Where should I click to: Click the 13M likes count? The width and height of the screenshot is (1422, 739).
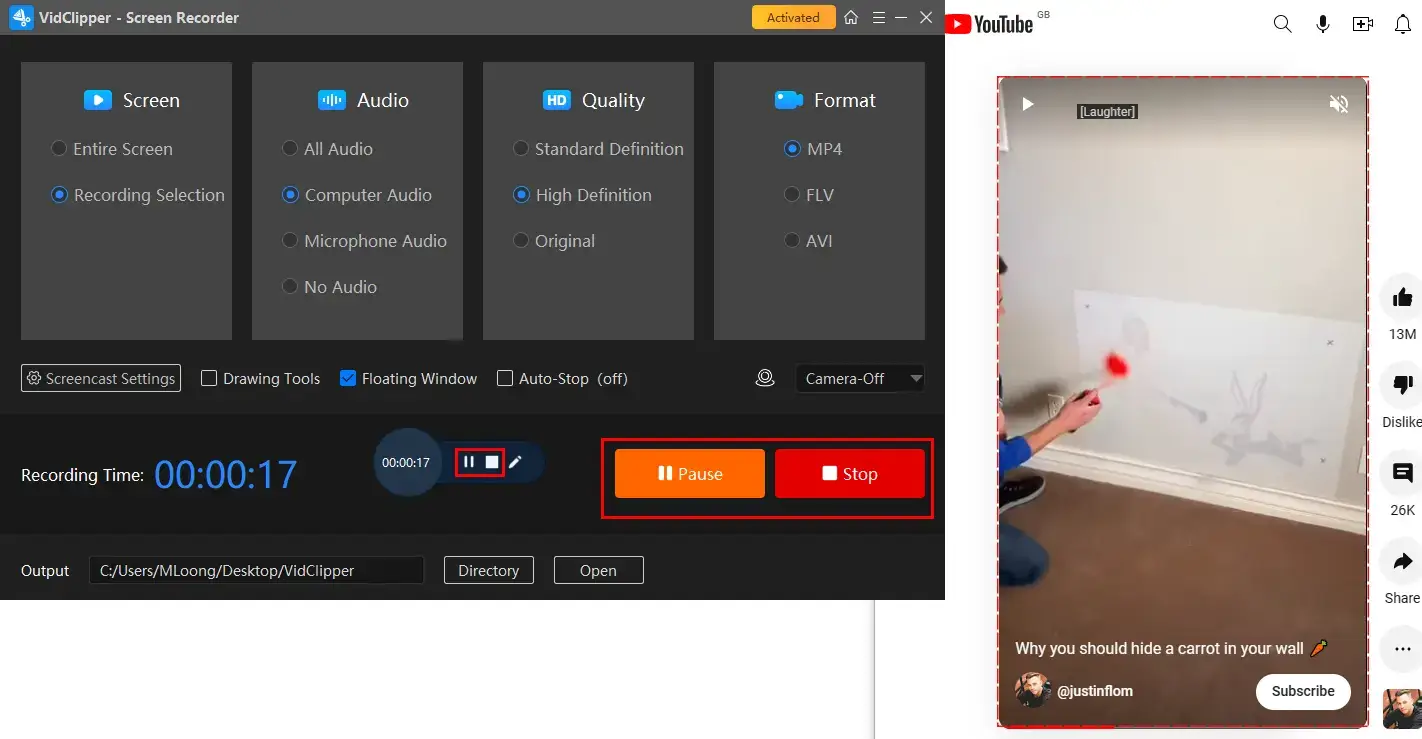1402,334
